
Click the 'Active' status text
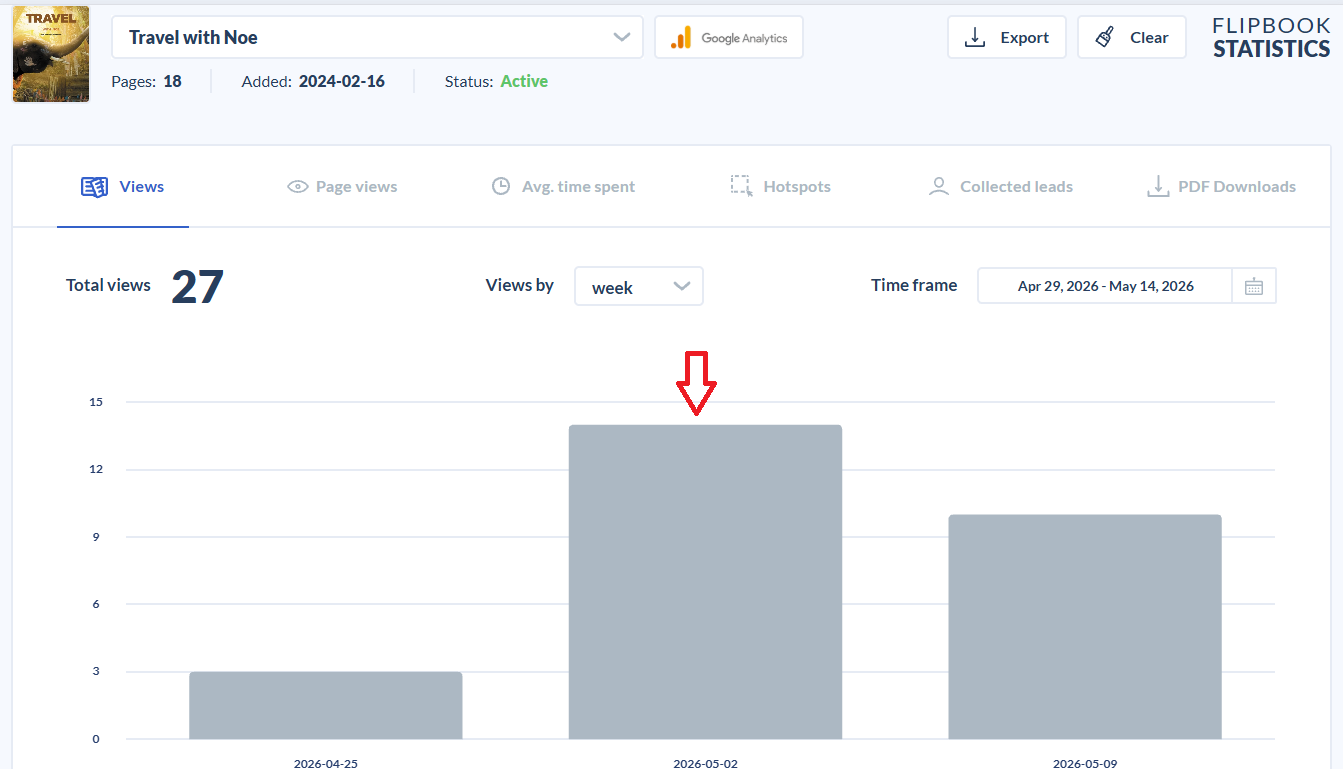524,82
